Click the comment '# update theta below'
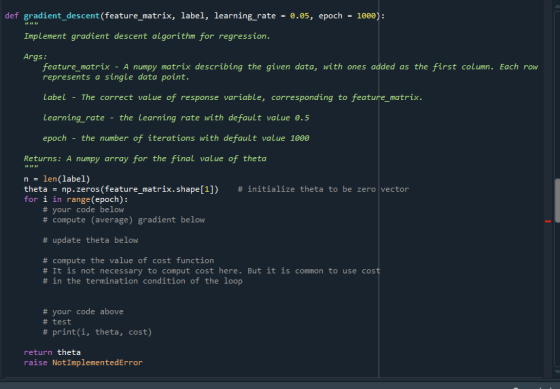This screenshot has width=560, height=389. click(x=90, y=240)
